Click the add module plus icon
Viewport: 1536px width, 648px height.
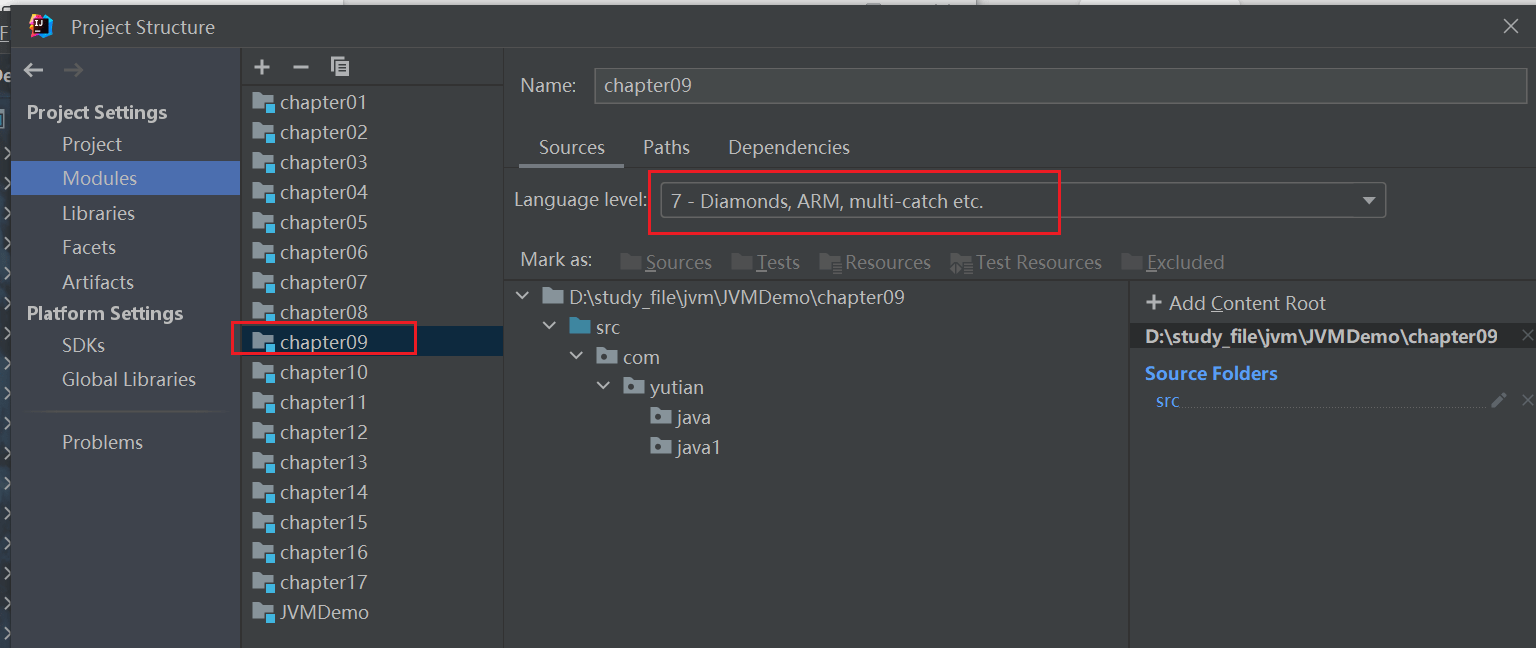(x=262, y=67)
